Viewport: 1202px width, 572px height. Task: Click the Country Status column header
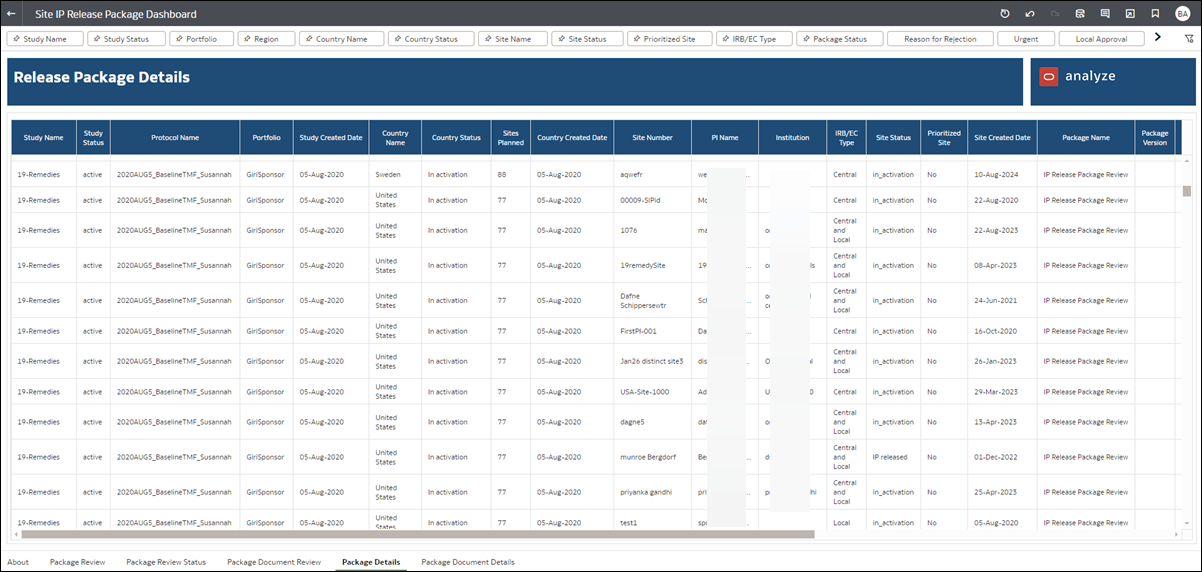pos(456,138)
